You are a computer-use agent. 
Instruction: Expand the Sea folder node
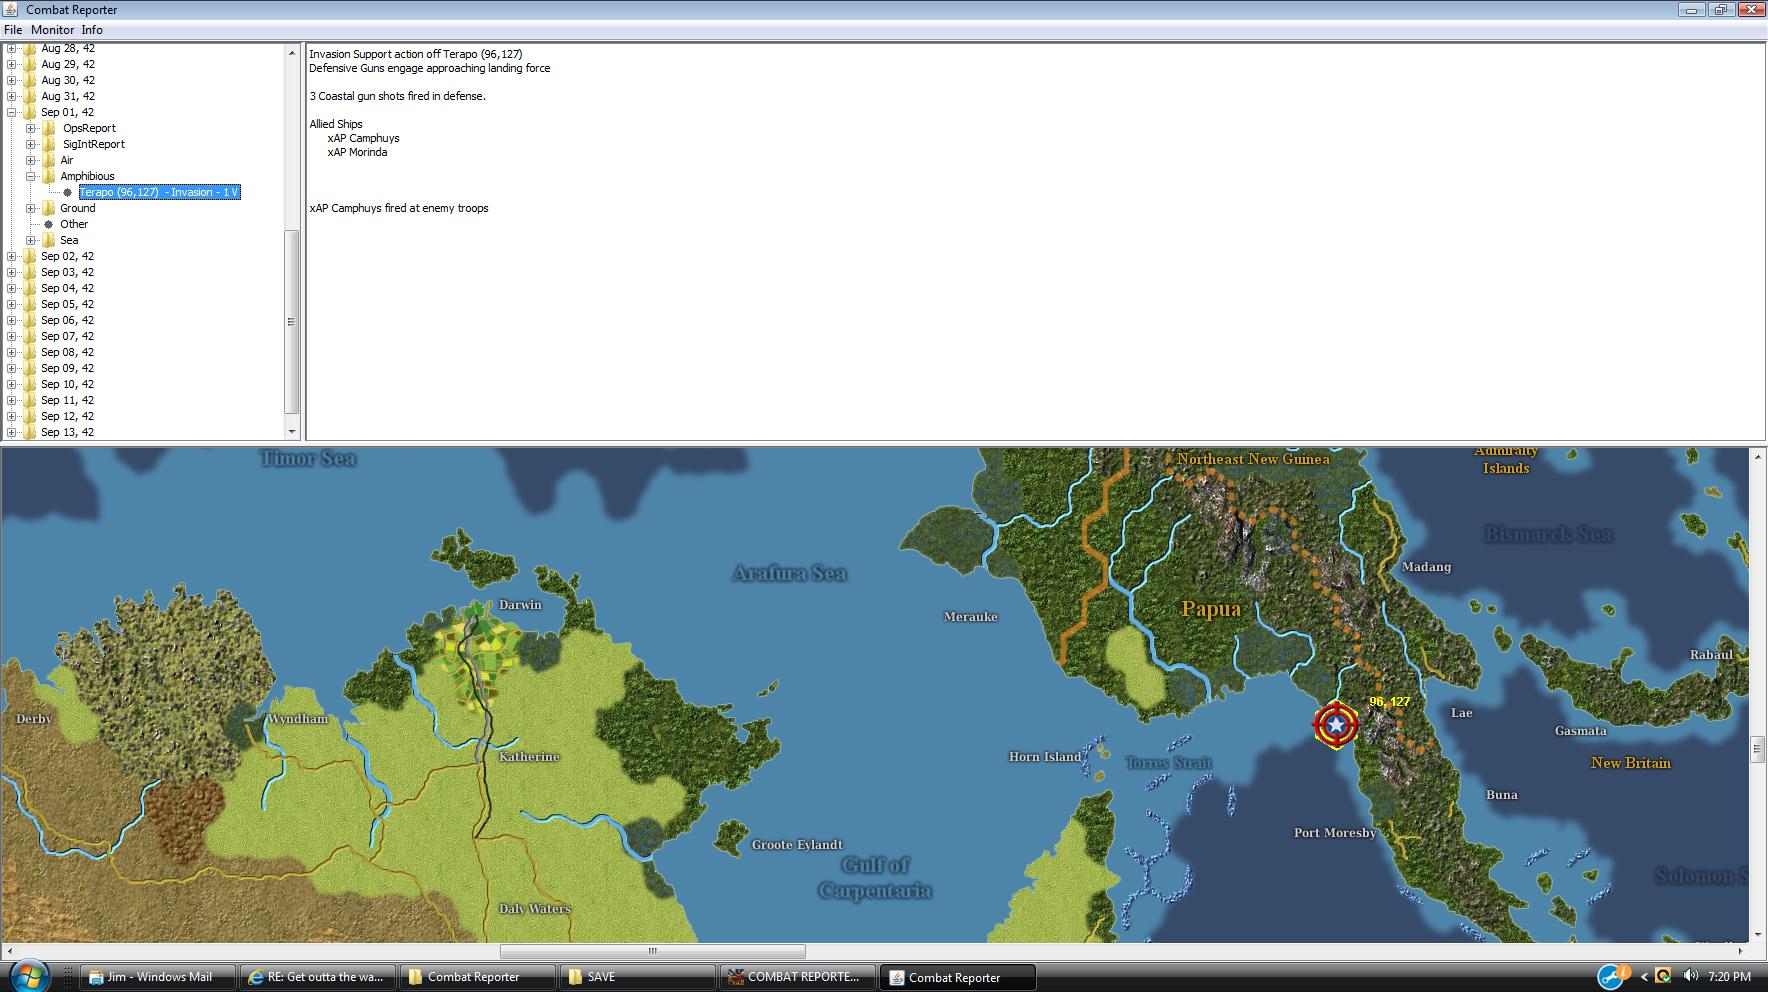coord(31,240)
